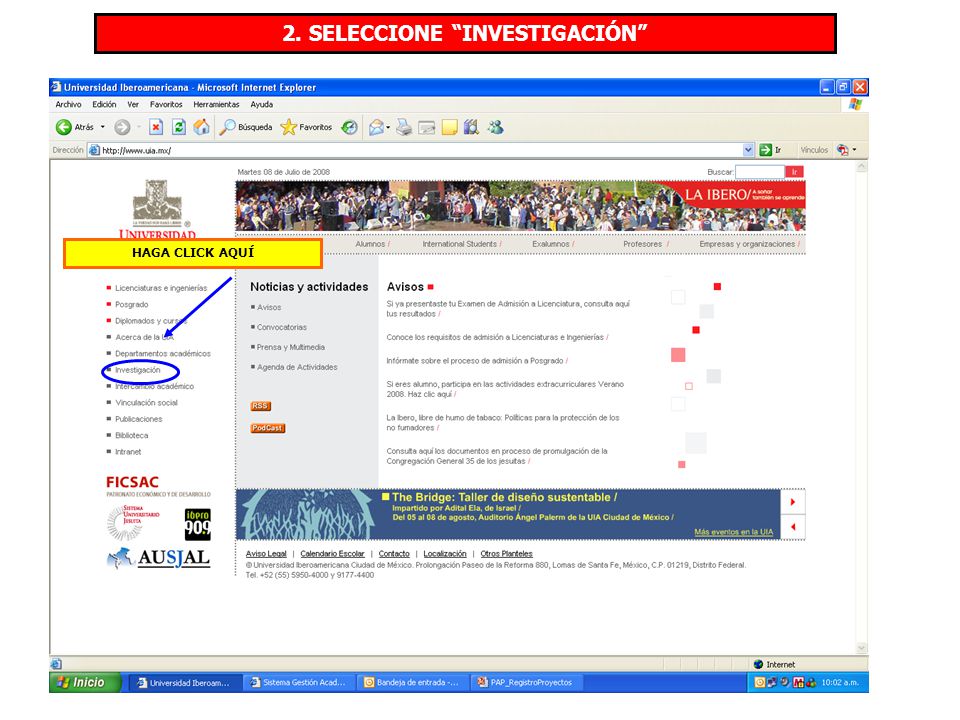Expand the Vínculos links toolbar
The height and width of the screenshot is (720, 960).
[x=814, y=150]
